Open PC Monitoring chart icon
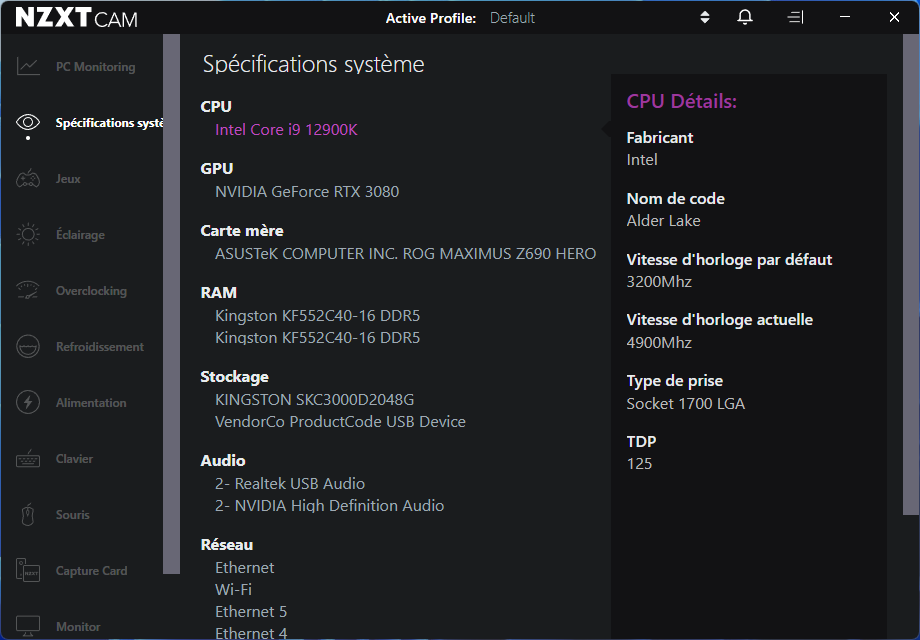Viewport: 920px width, 640px height. 28,66
